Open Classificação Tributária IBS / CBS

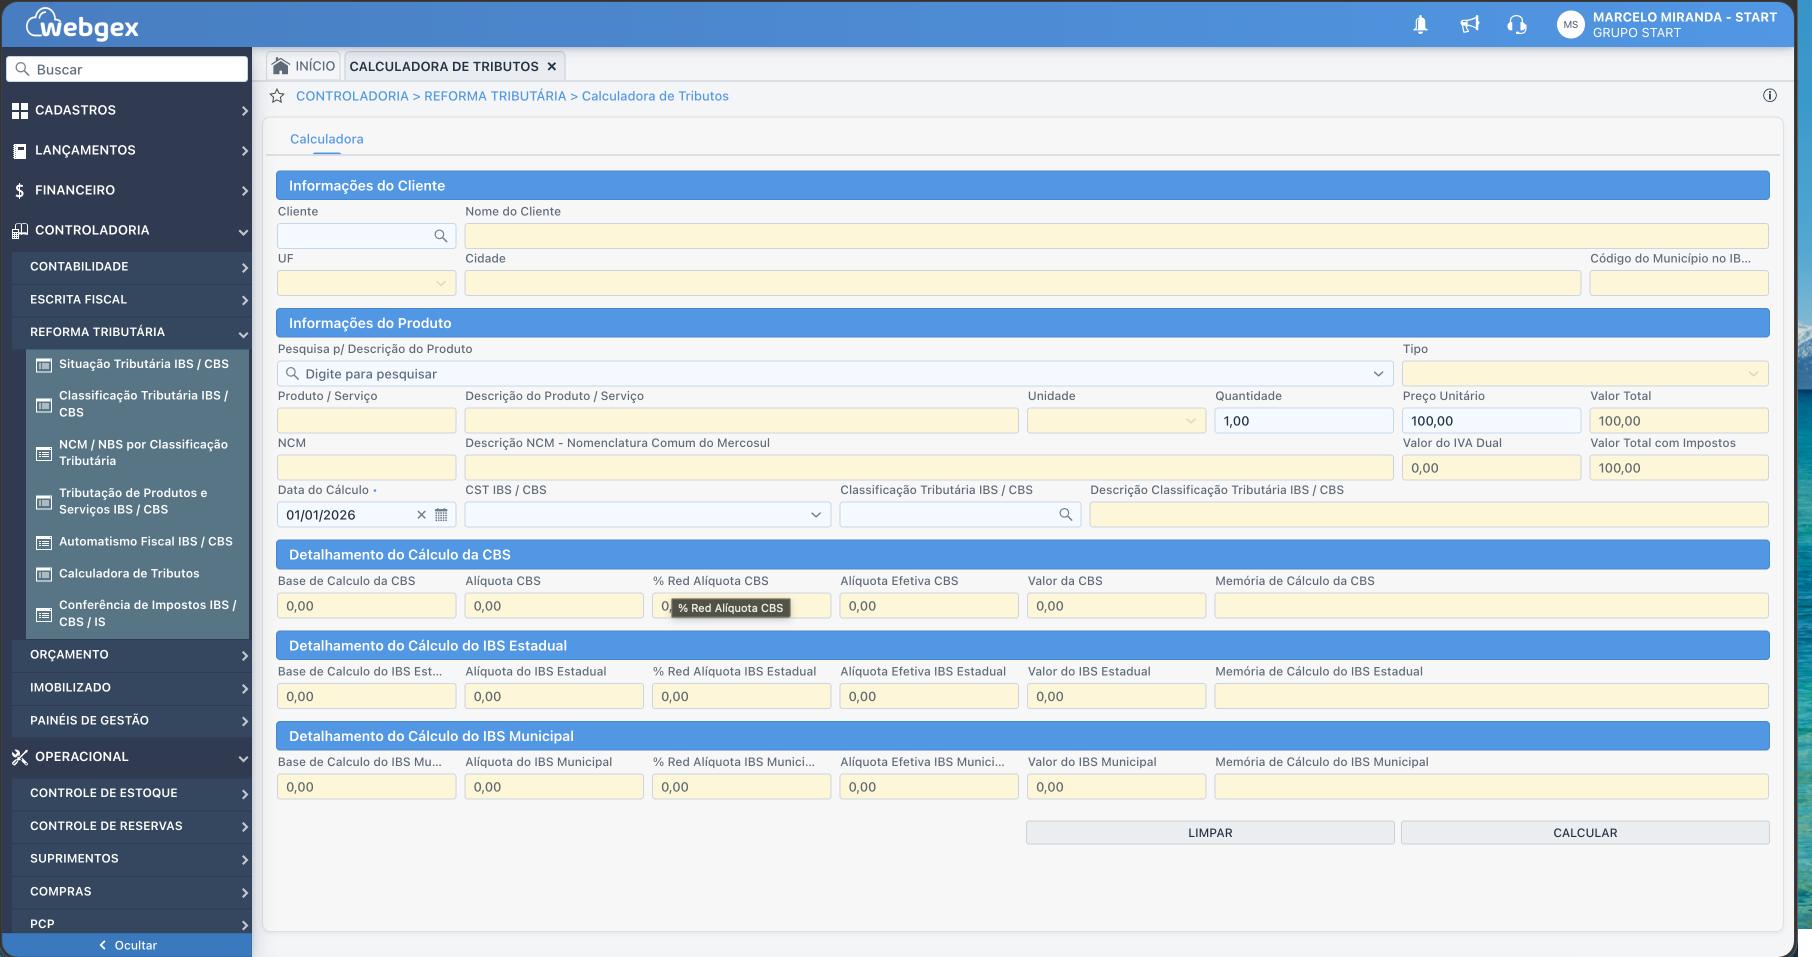pyautogui.click(x=138, y=404)
